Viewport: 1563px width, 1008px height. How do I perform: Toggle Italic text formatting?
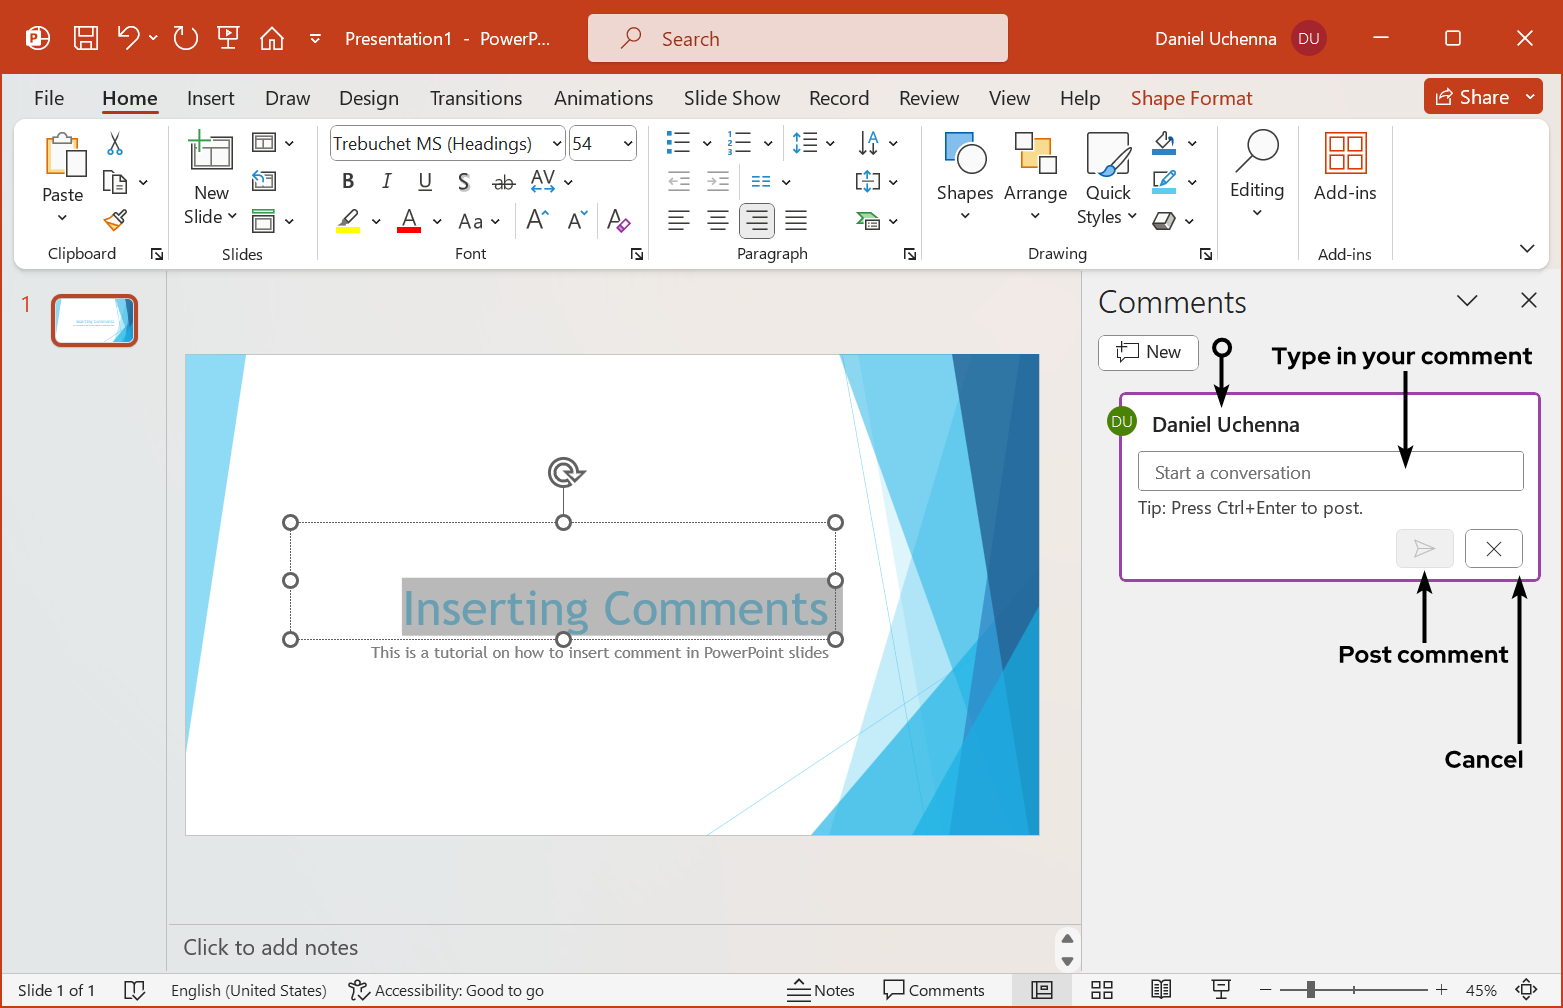click(x=386, y=181)
